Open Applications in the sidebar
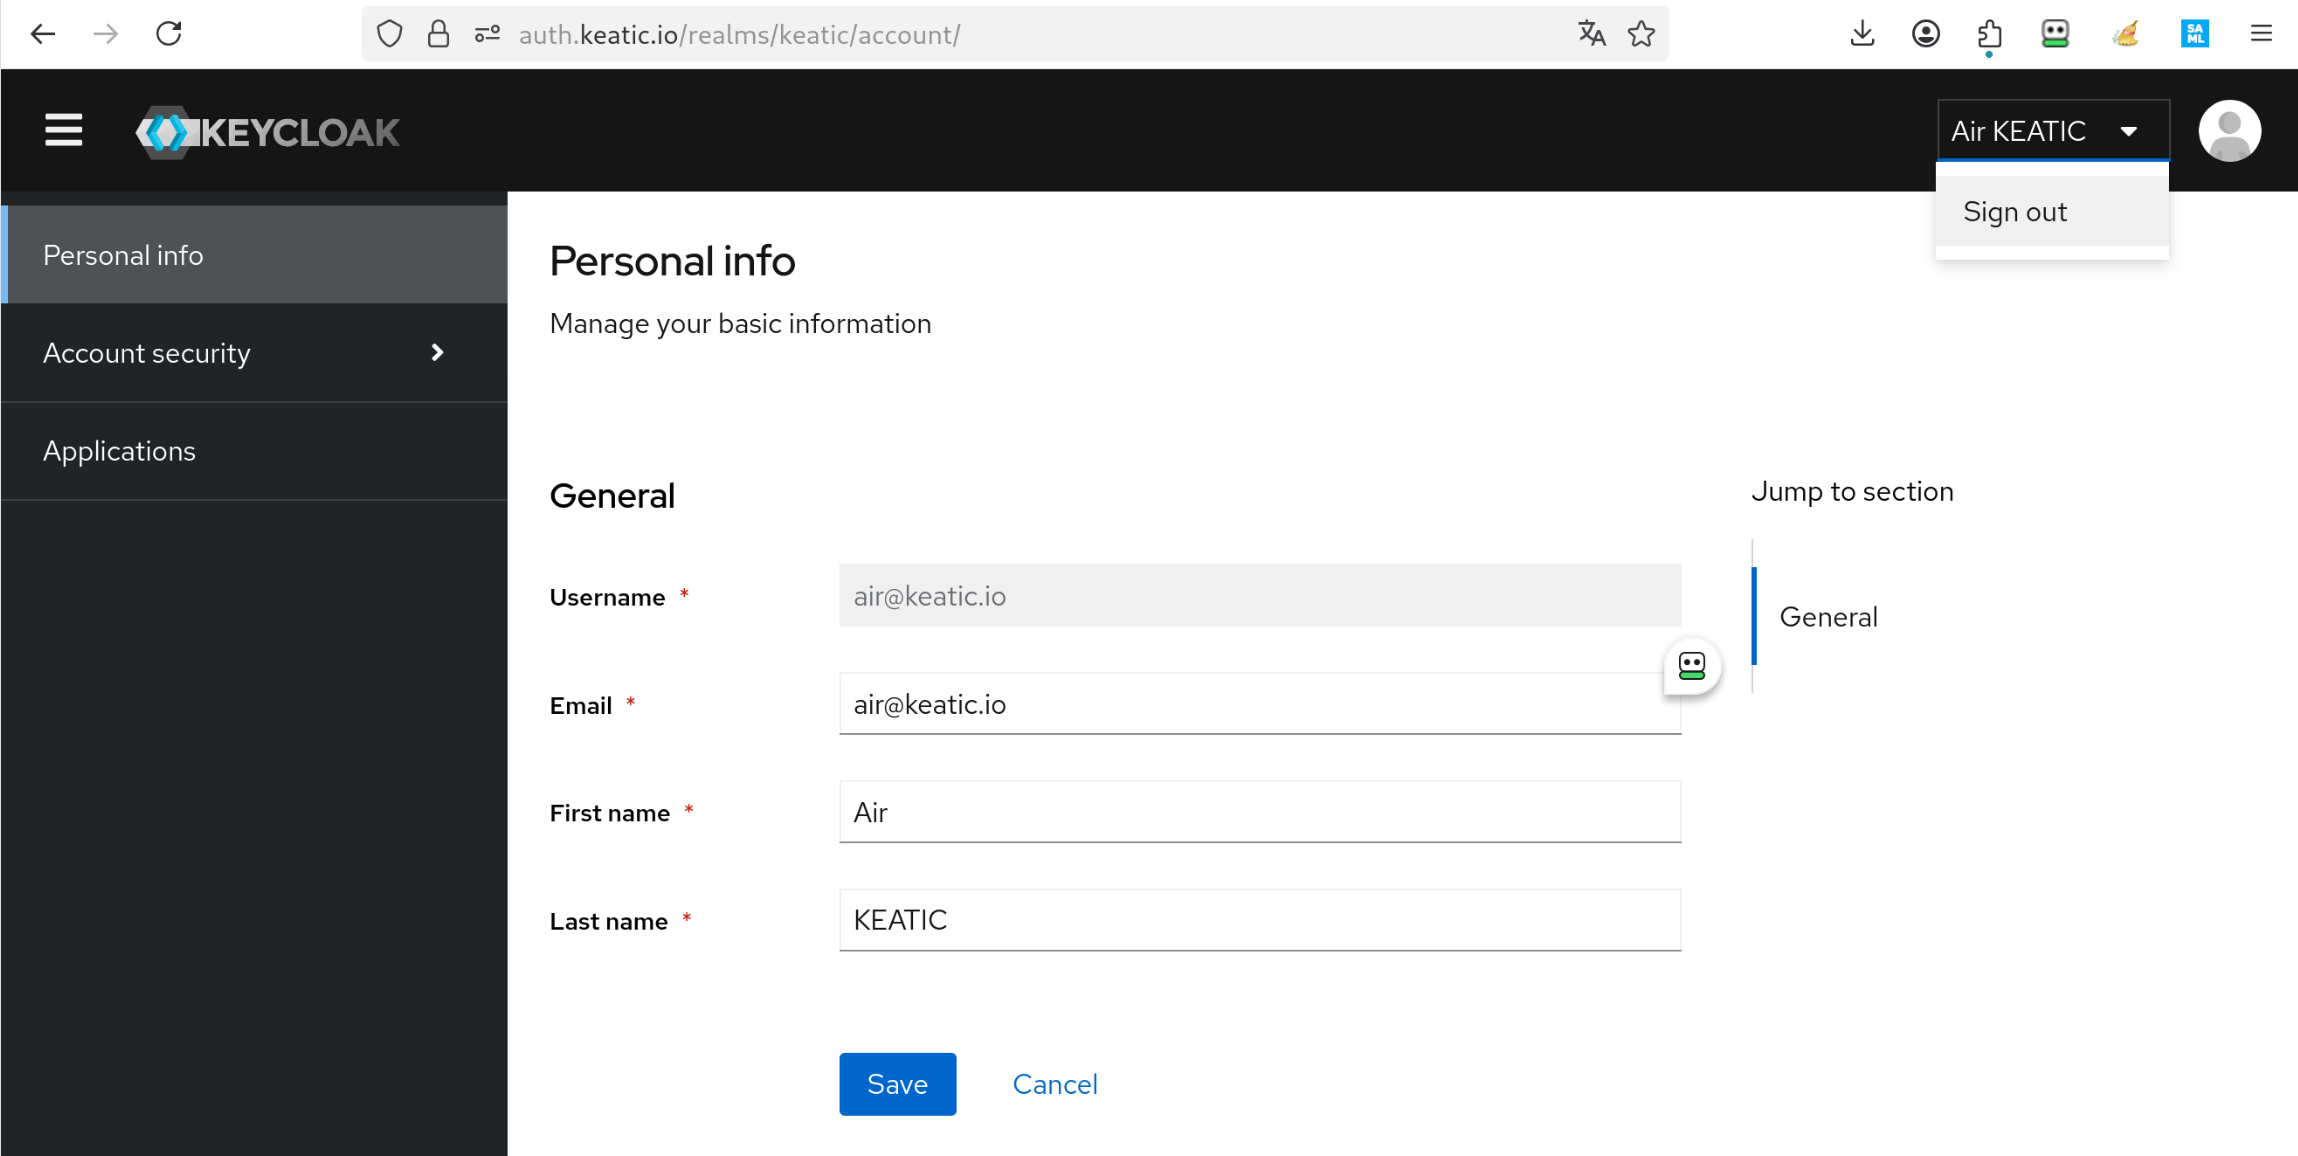2298x1156 pixels. click(120, 451)
